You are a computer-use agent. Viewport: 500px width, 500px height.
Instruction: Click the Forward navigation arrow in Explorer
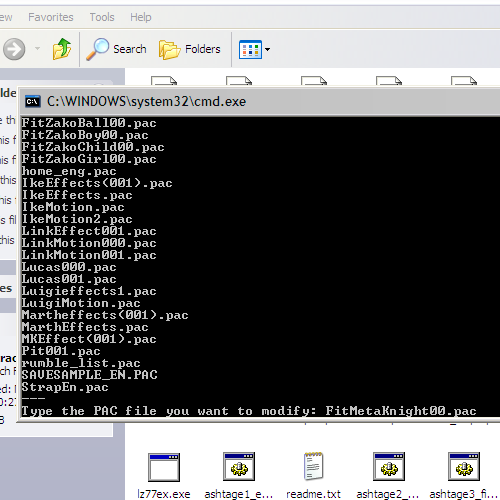pos(14,49)
